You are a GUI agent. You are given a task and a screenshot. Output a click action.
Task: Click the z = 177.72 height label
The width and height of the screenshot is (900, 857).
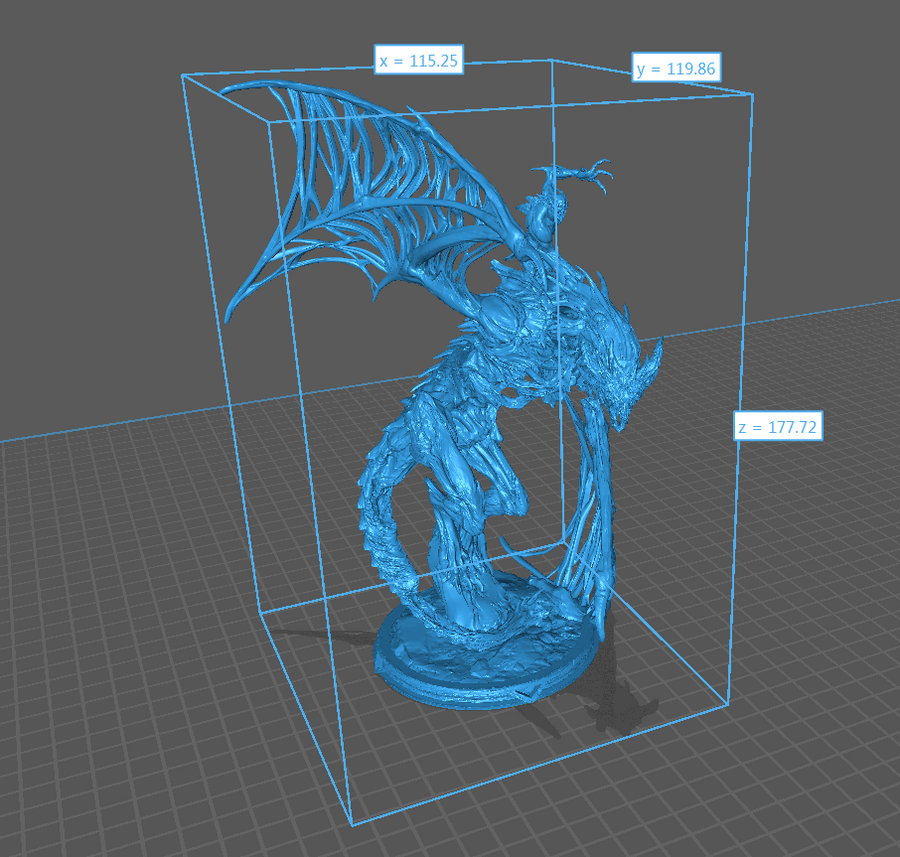pyautogui.click(x=778, y=427)
